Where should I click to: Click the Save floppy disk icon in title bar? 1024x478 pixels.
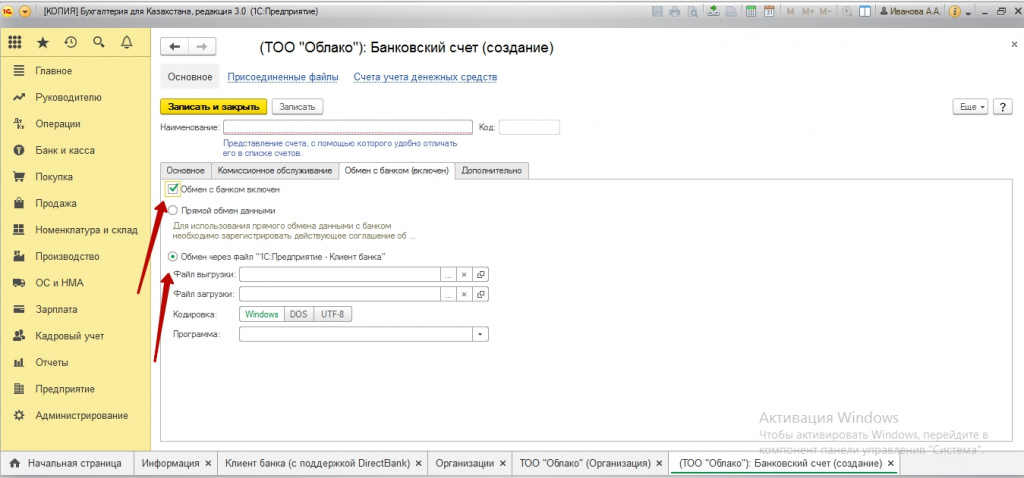(x=657, y=11)
